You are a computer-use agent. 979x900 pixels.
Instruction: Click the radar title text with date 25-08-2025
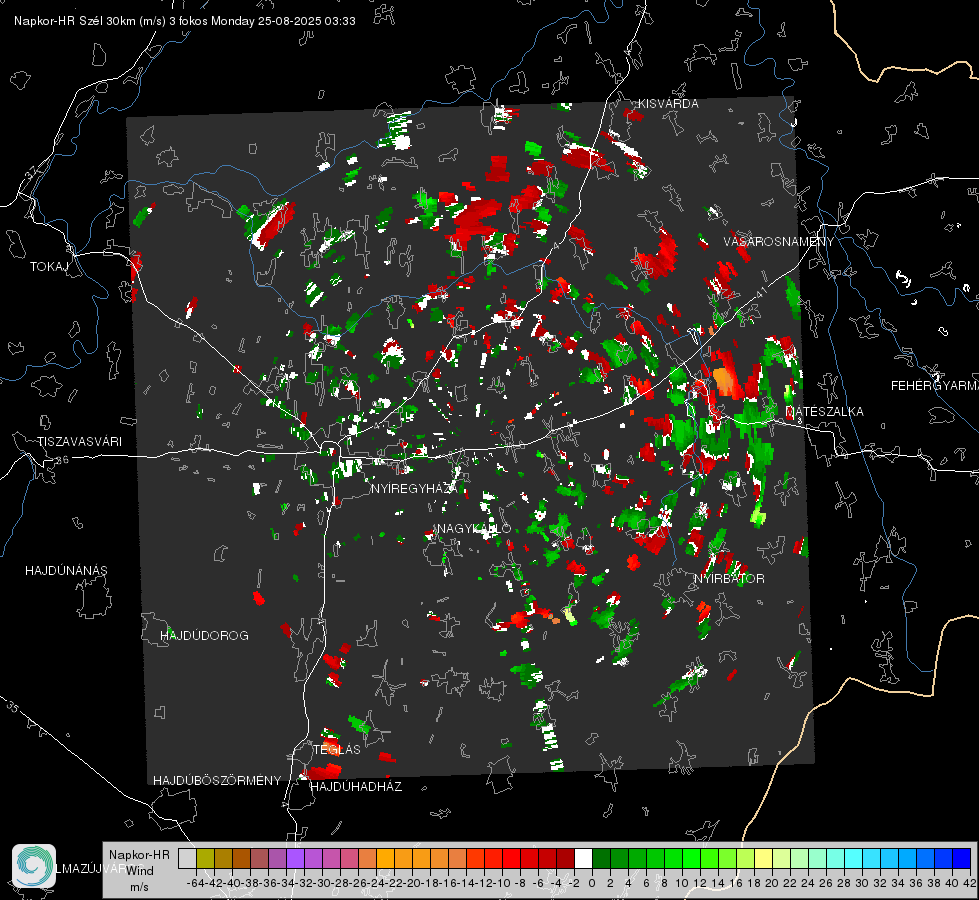coord(185,21)
